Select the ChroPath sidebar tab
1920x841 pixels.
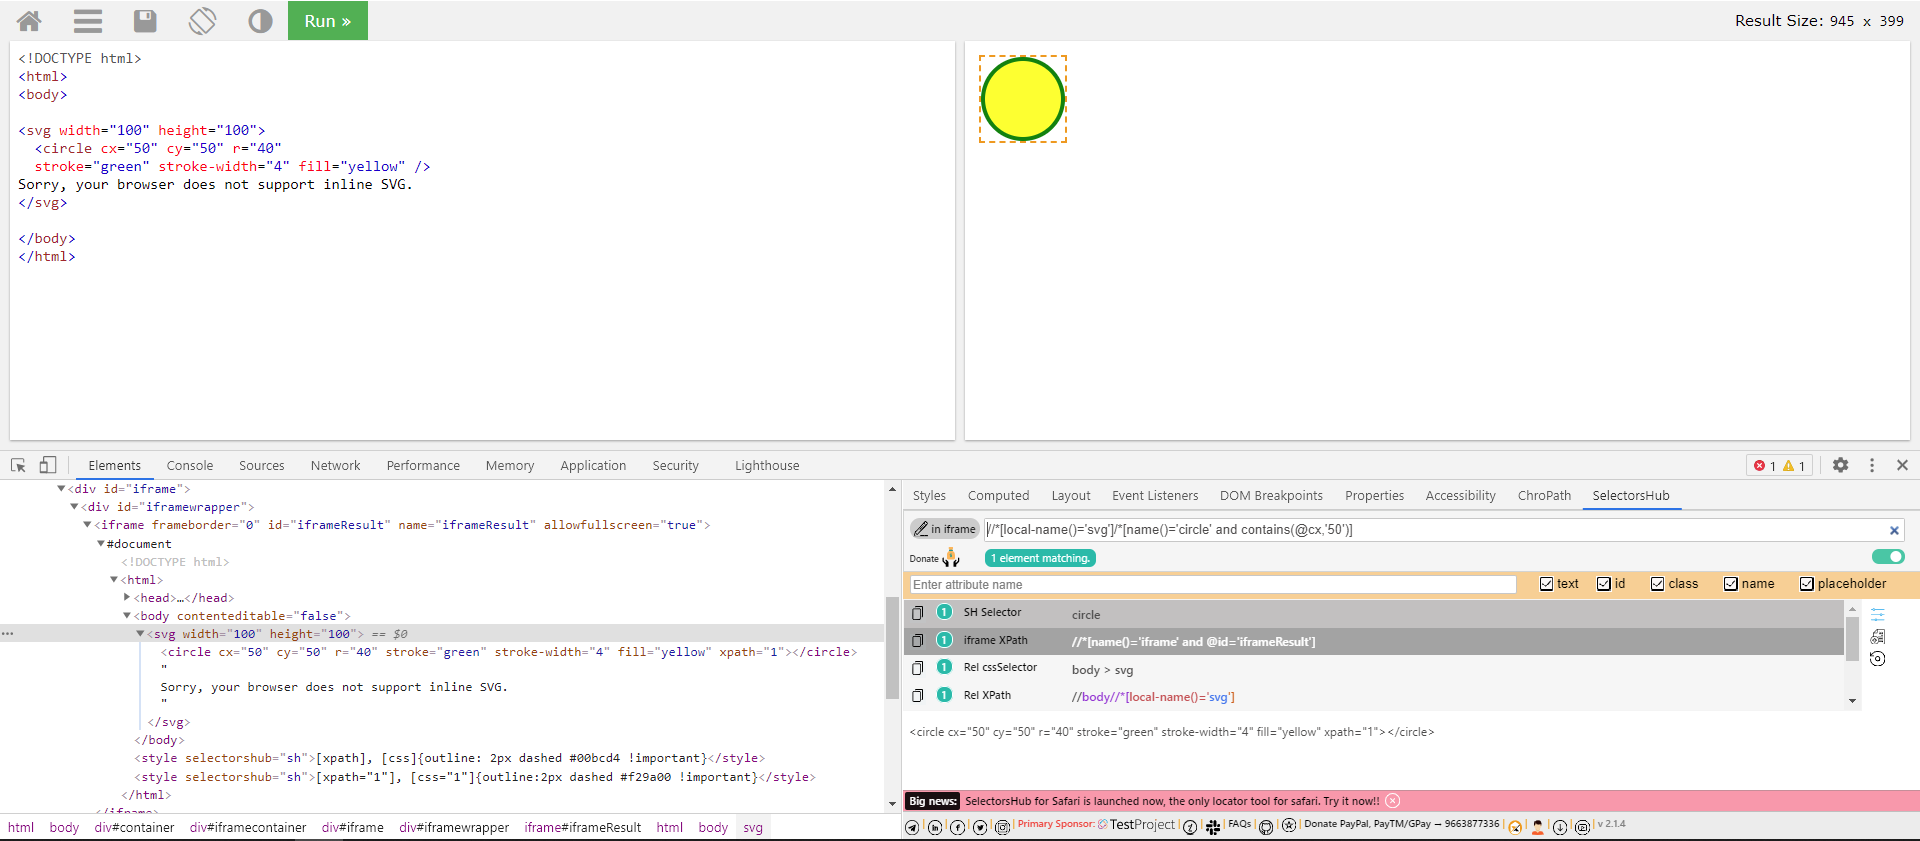click(x=1544, y=495)
